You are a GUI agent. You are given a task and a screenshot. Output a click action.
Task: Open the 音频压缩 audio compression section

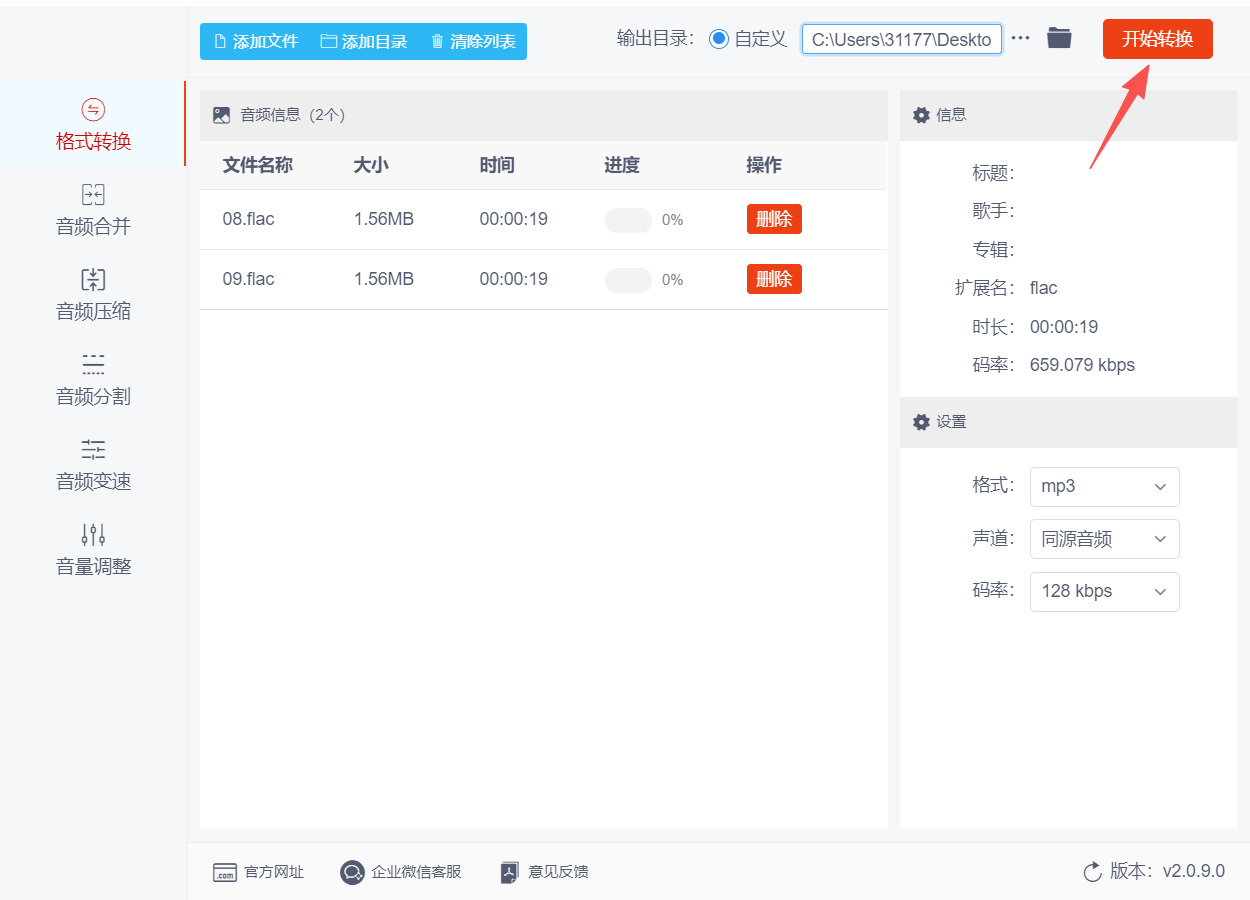tap(93, 294)
